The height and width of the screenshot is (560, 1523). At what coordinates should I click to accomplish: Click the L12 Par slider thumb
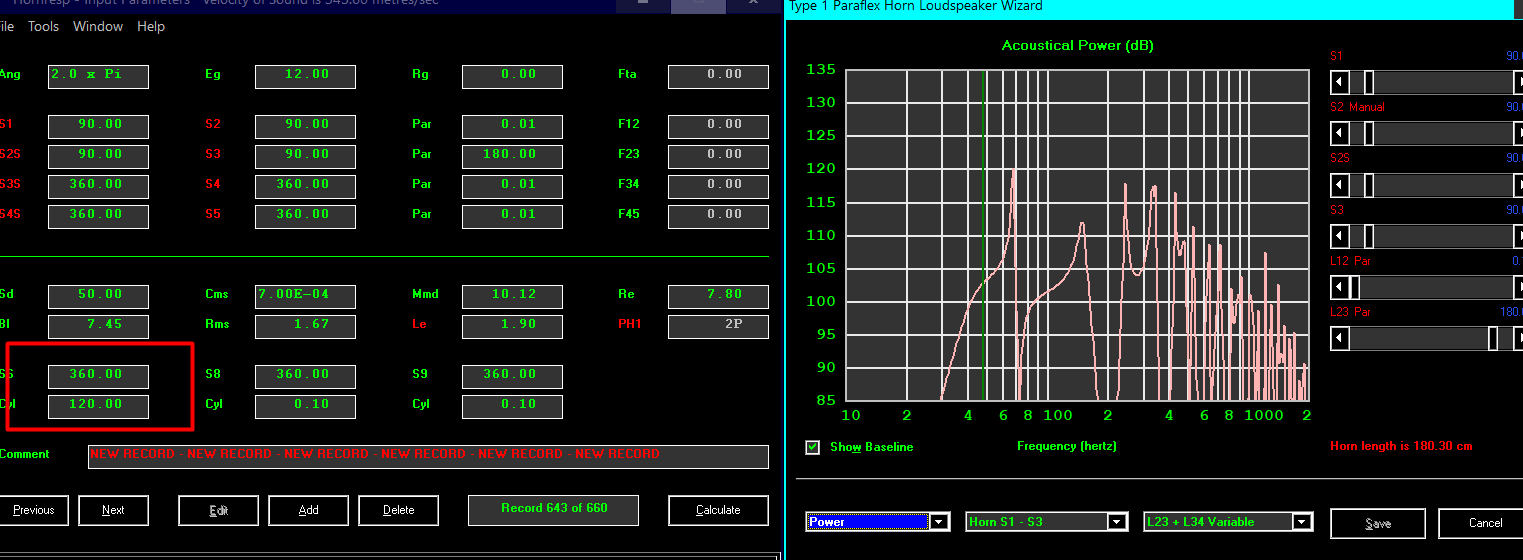tap(1354, 287)
